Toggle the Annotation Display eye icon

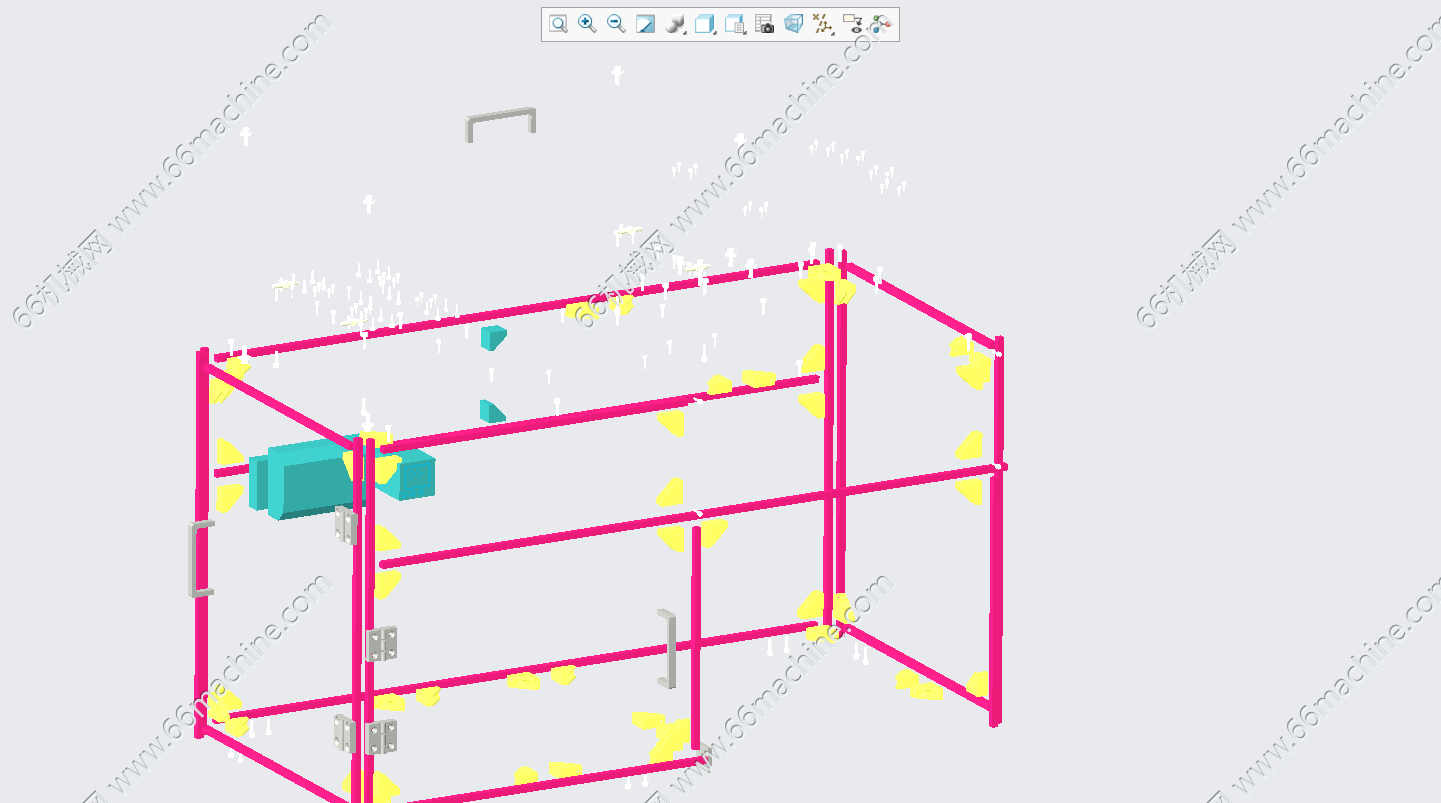(853, 24)
